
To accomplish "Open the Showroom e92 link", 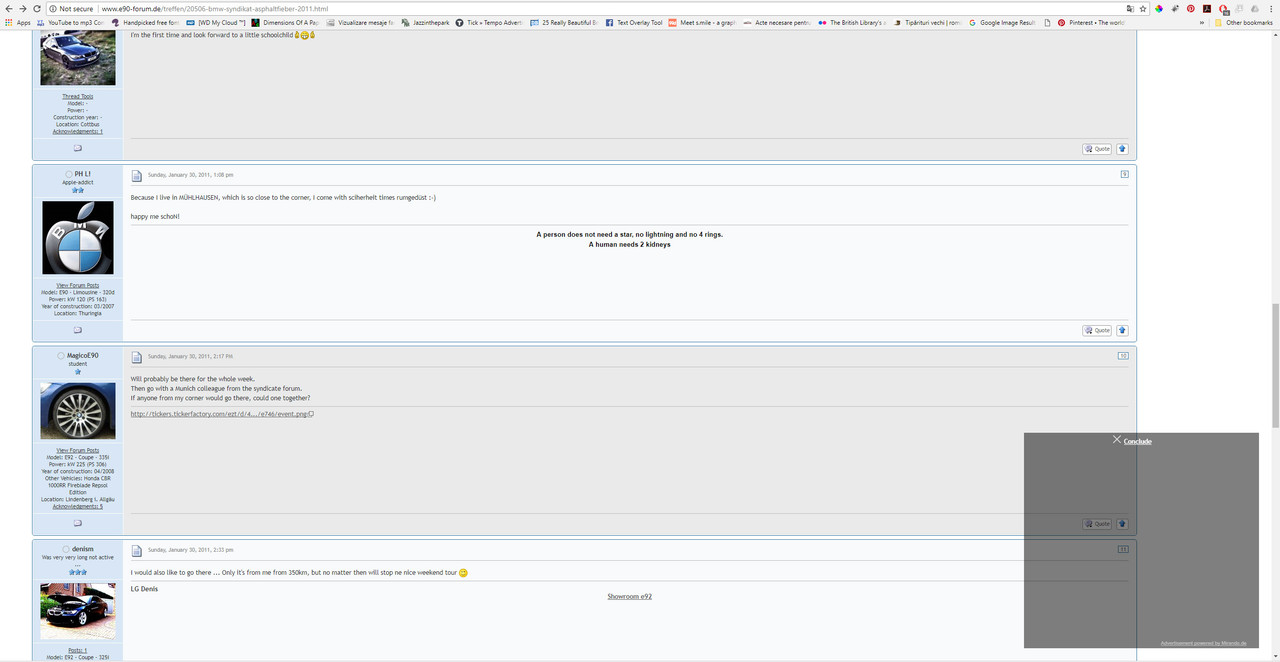I will coord(630,596).
